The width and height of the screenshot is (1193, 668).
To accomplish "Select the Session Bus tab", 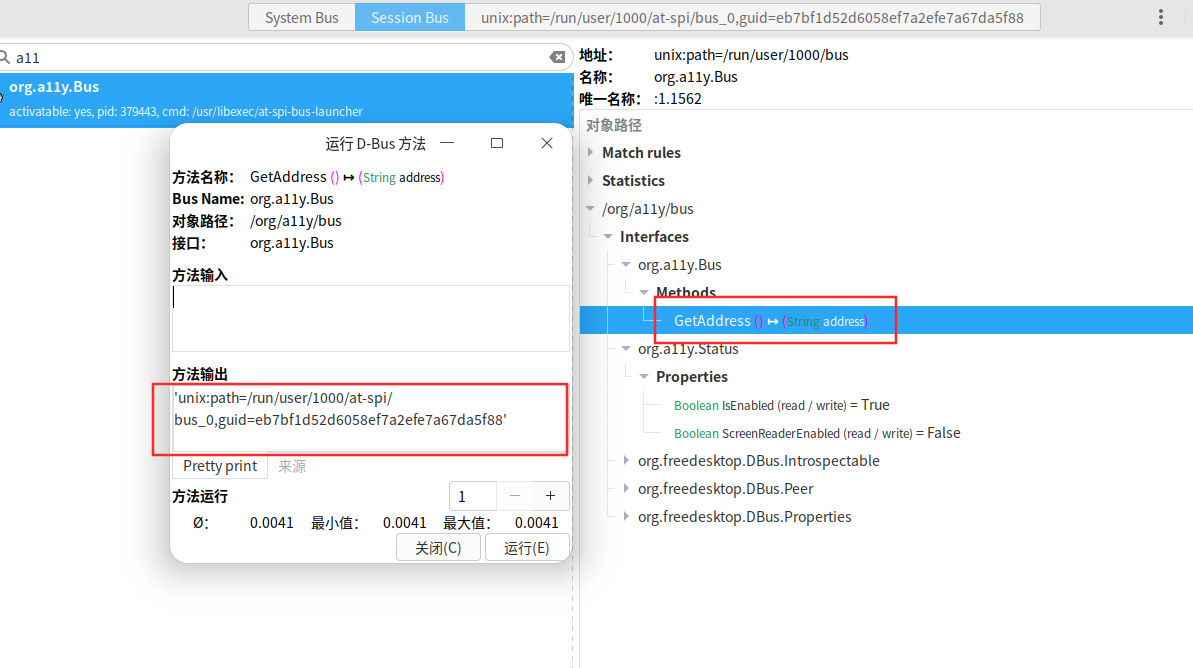I will (x=409, y=17).
